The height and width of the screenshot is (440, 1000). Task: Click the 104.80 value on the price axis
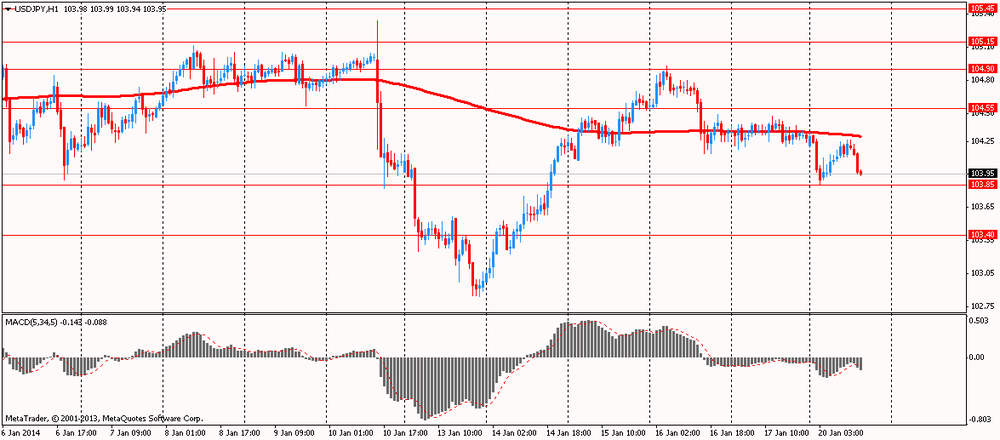pos(983,80)
